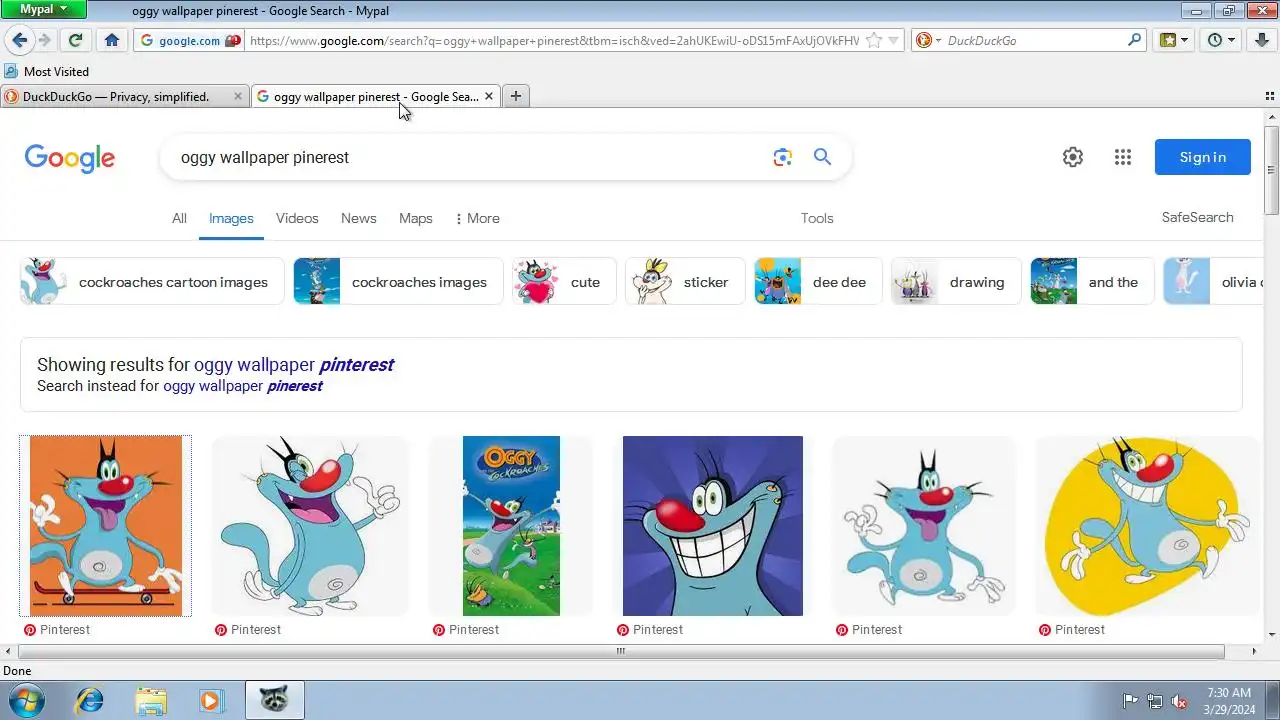
Task: Open the Tools filter options
Action: click(817, 218)
